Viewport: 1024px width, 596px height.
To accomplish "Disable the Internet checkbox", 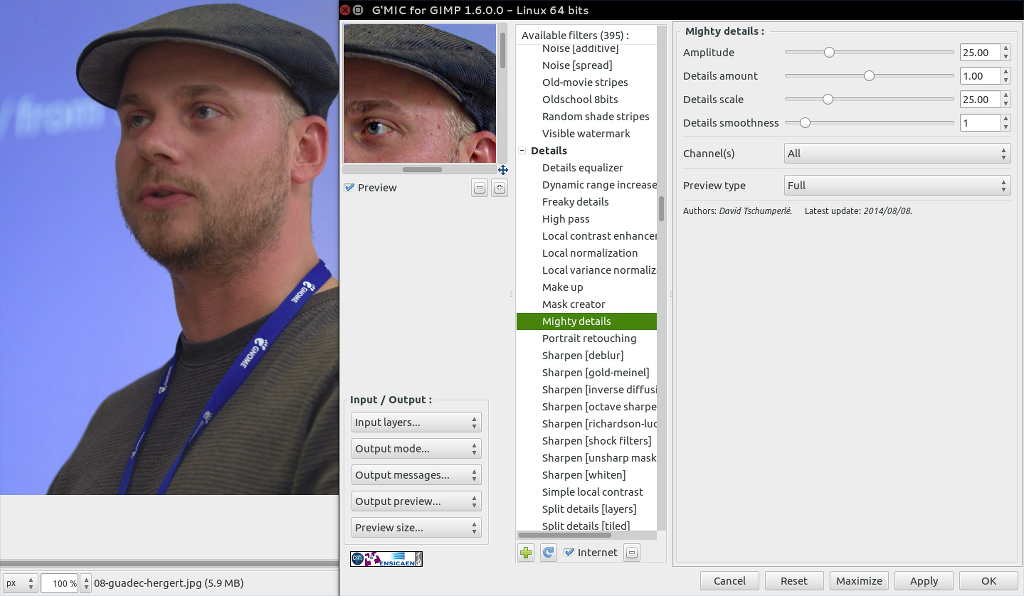I will pyautogui.click(x=569, y=552).
